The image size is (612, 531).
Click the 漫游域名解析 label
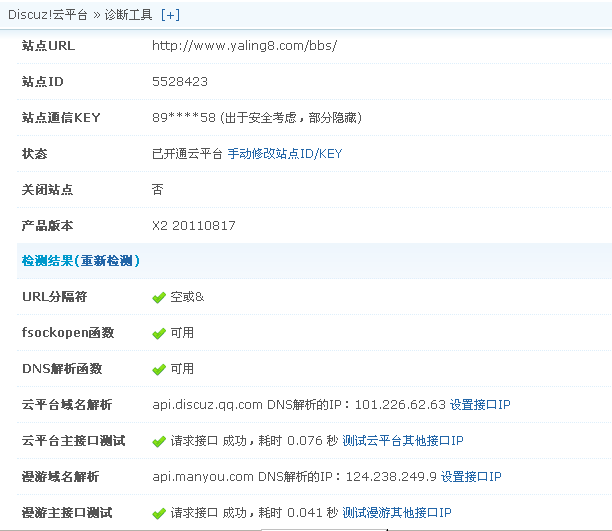point(60,477)
